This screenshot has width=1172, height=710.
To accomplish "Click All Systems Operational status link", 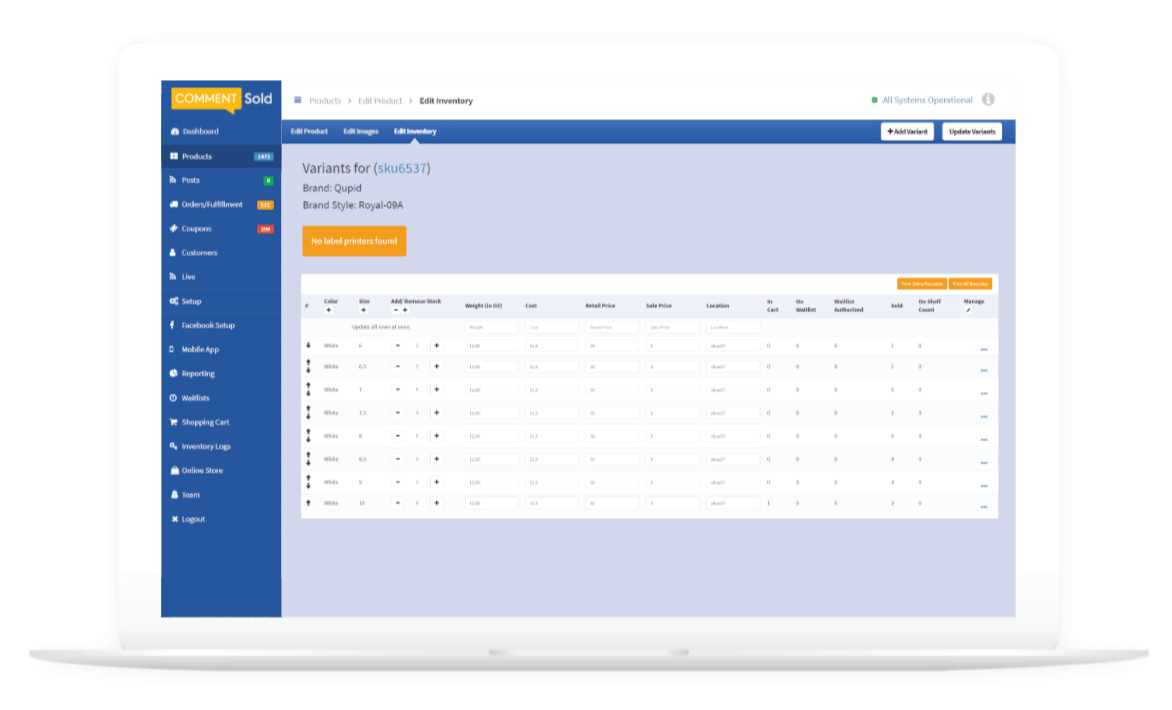I will [927, 100].
